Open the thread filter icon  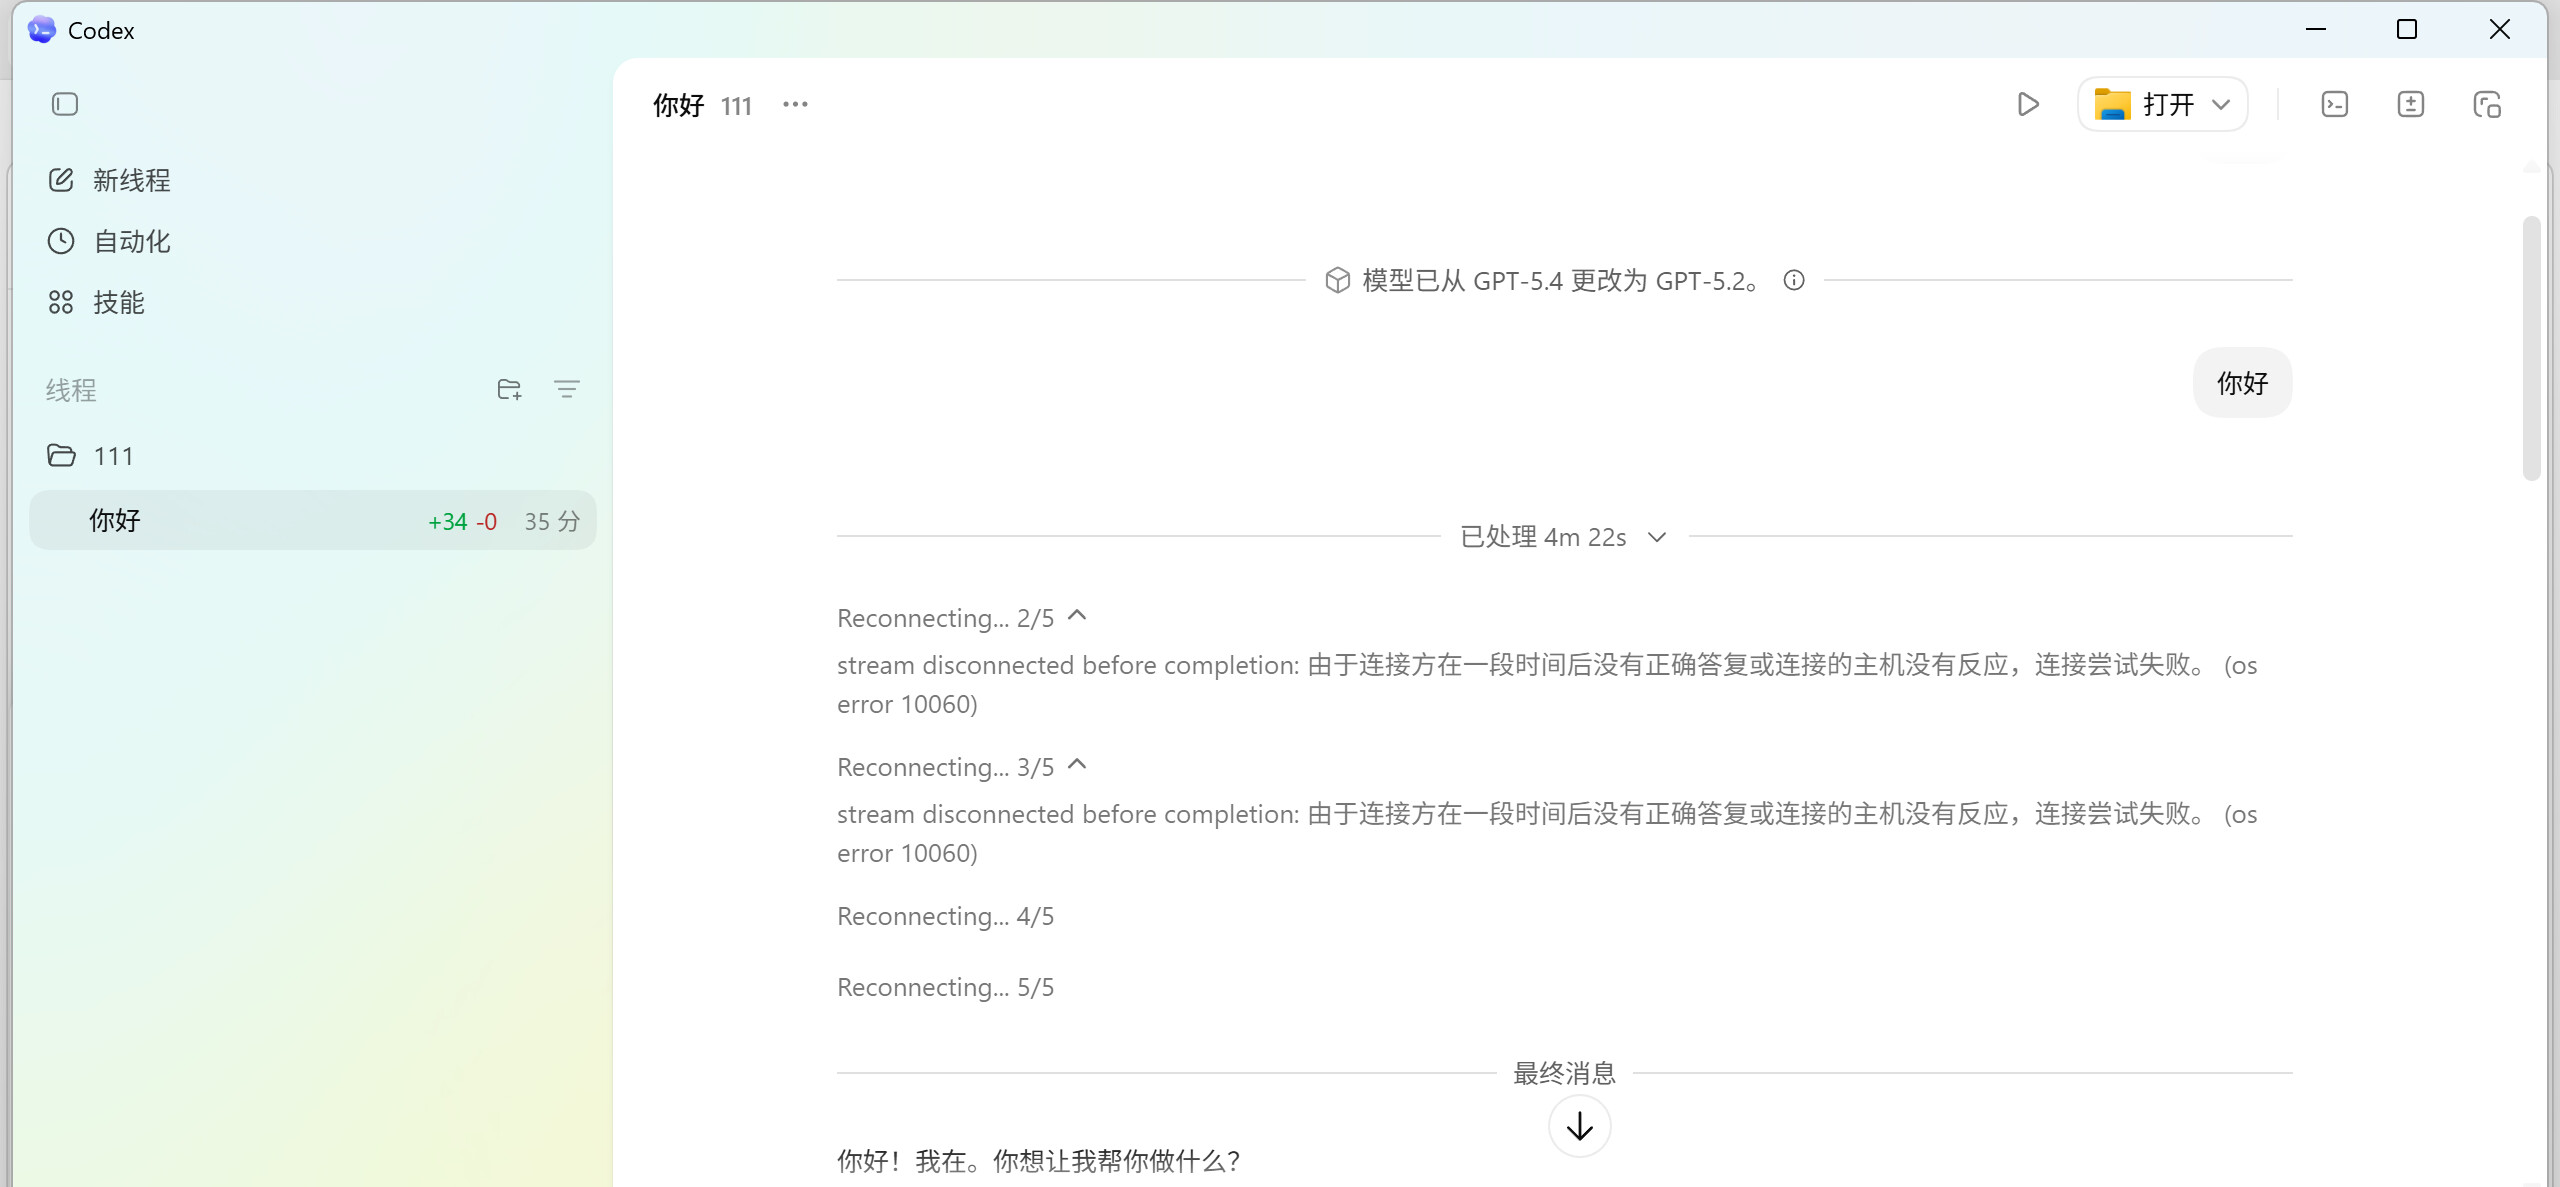(567, 389)
